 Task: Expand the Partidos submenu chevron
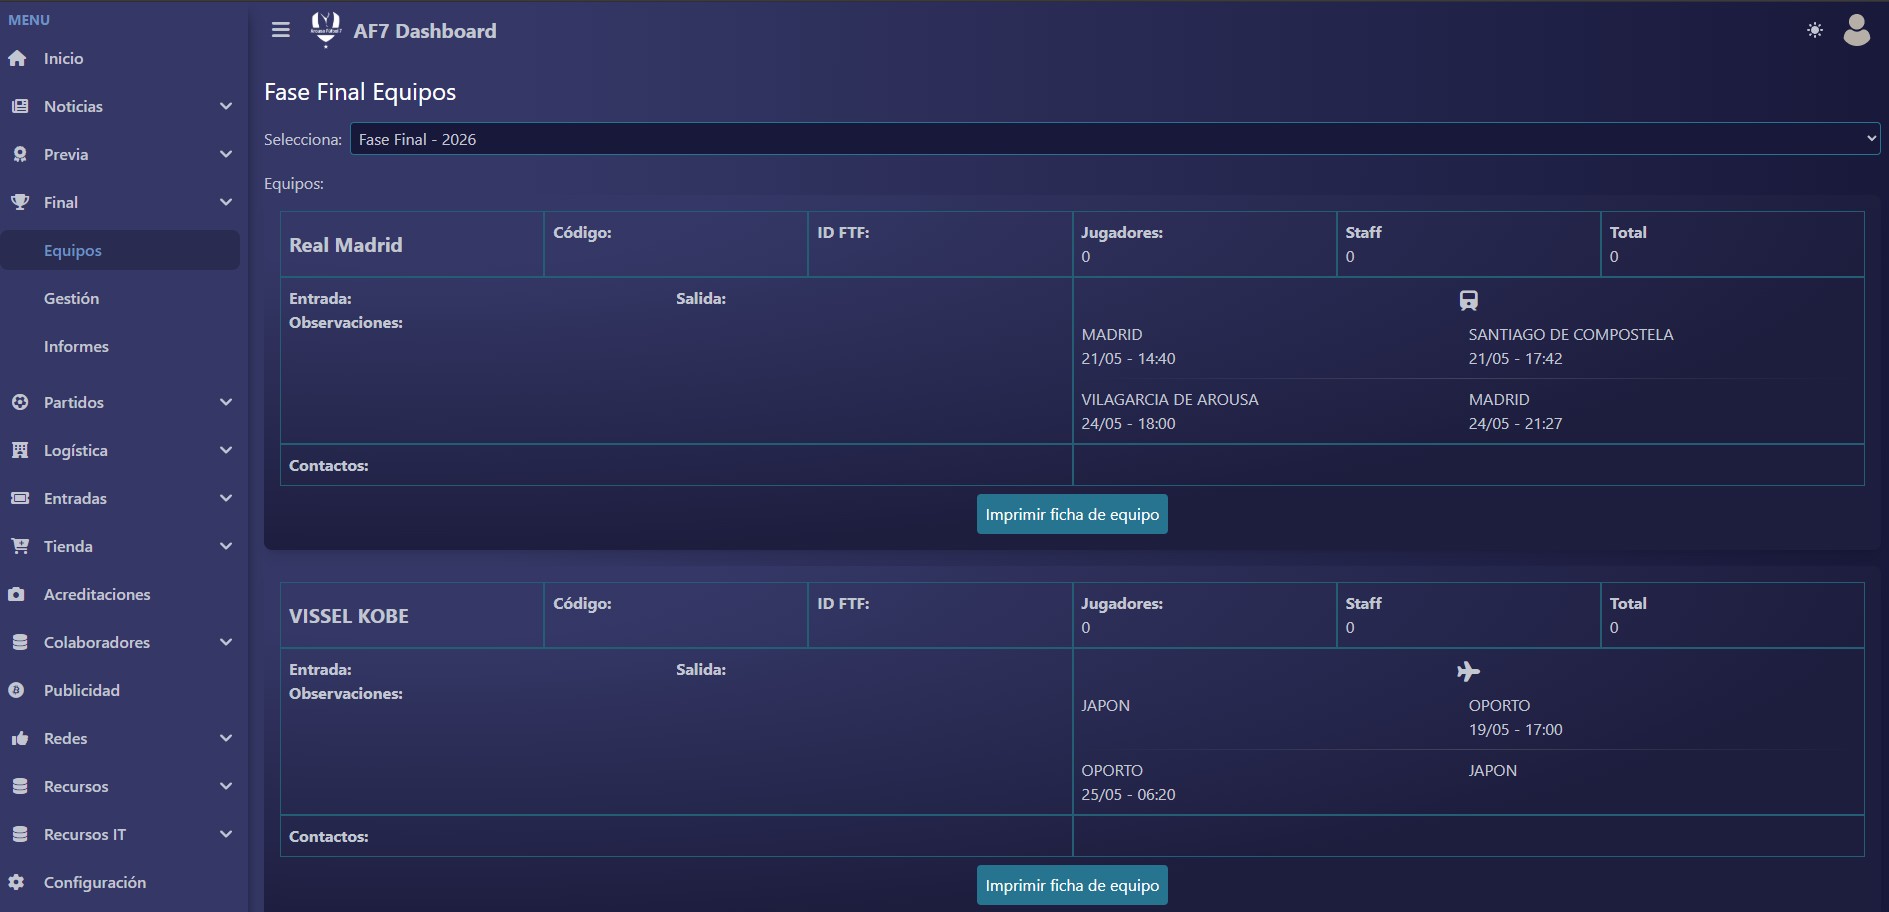click(x=226, y=402)
